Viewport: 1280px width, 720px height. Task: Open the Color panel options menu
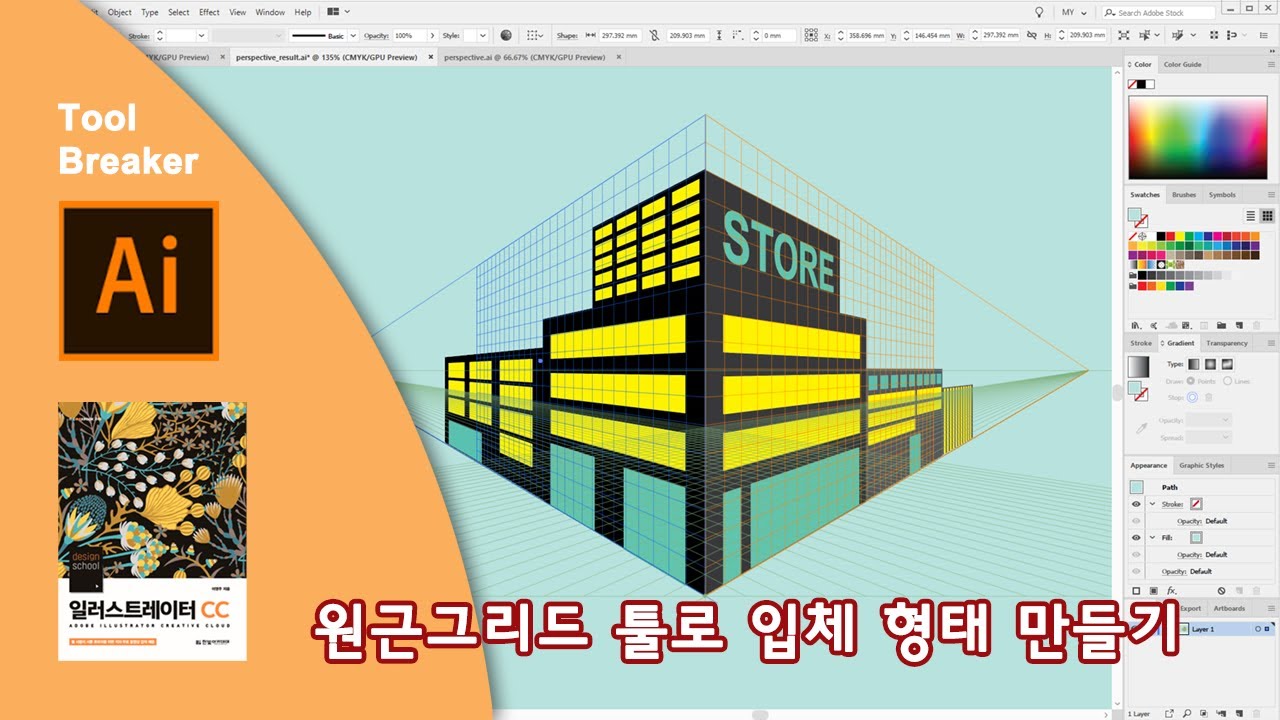[x=1271, y=64]
